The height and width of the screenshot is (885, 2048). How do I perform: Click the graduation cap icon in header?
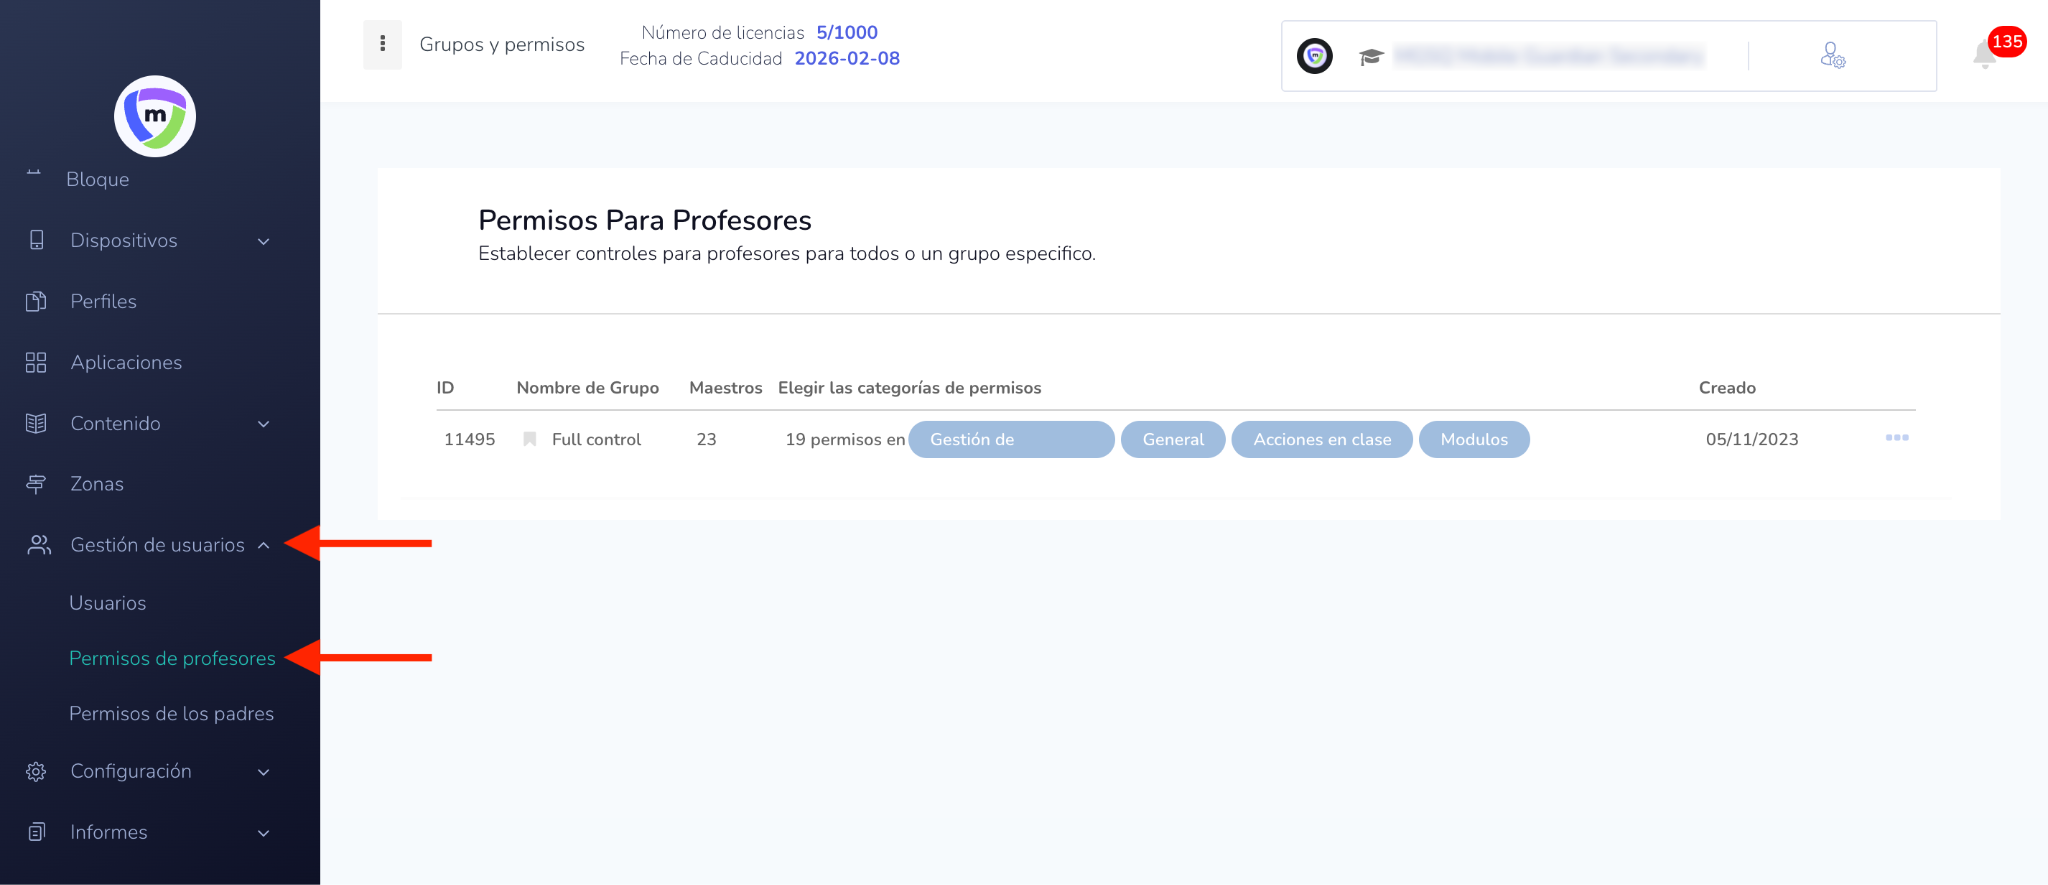[x=1370, y=57]
